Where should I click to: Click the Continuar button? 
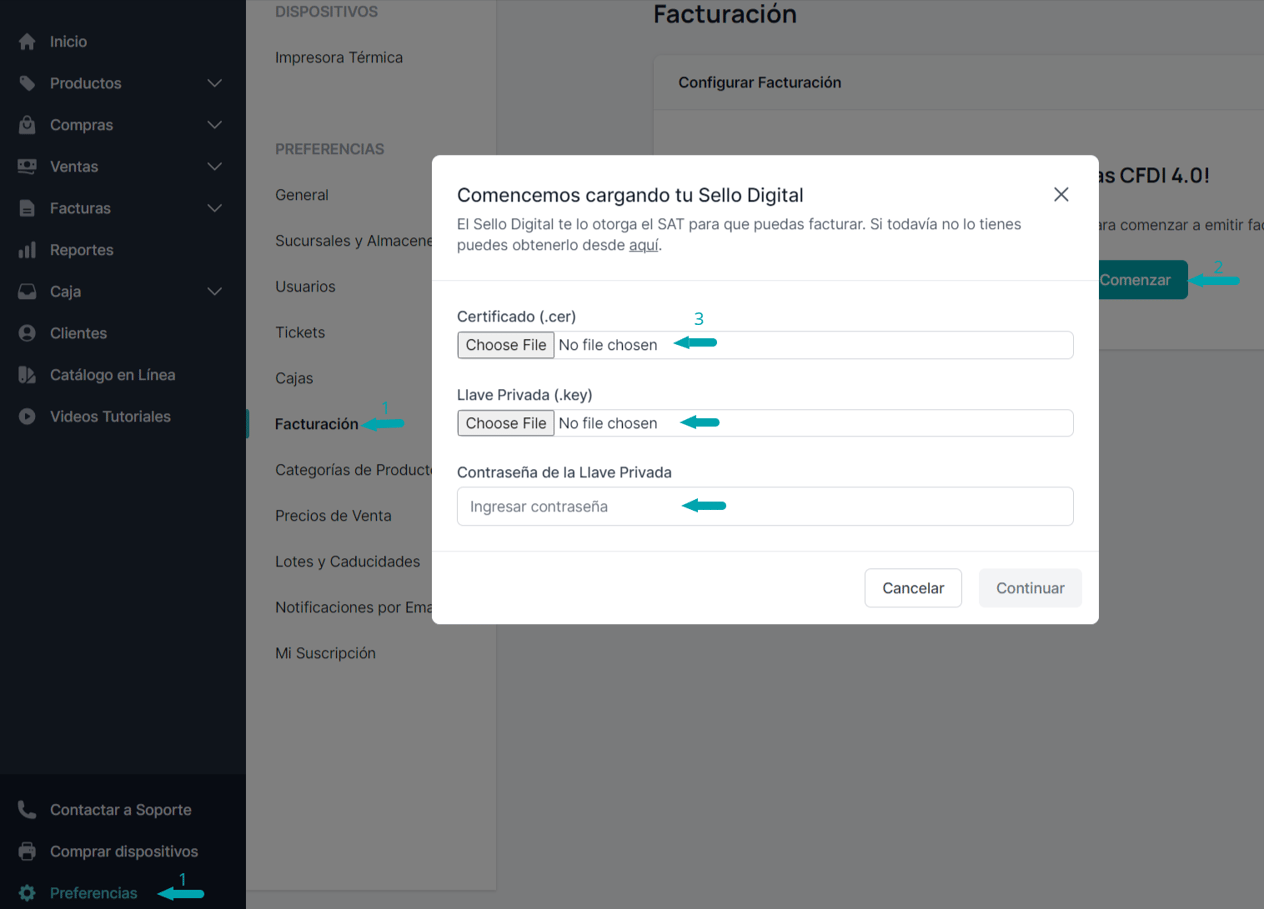pyautogui.click(x=1030, y=588)
